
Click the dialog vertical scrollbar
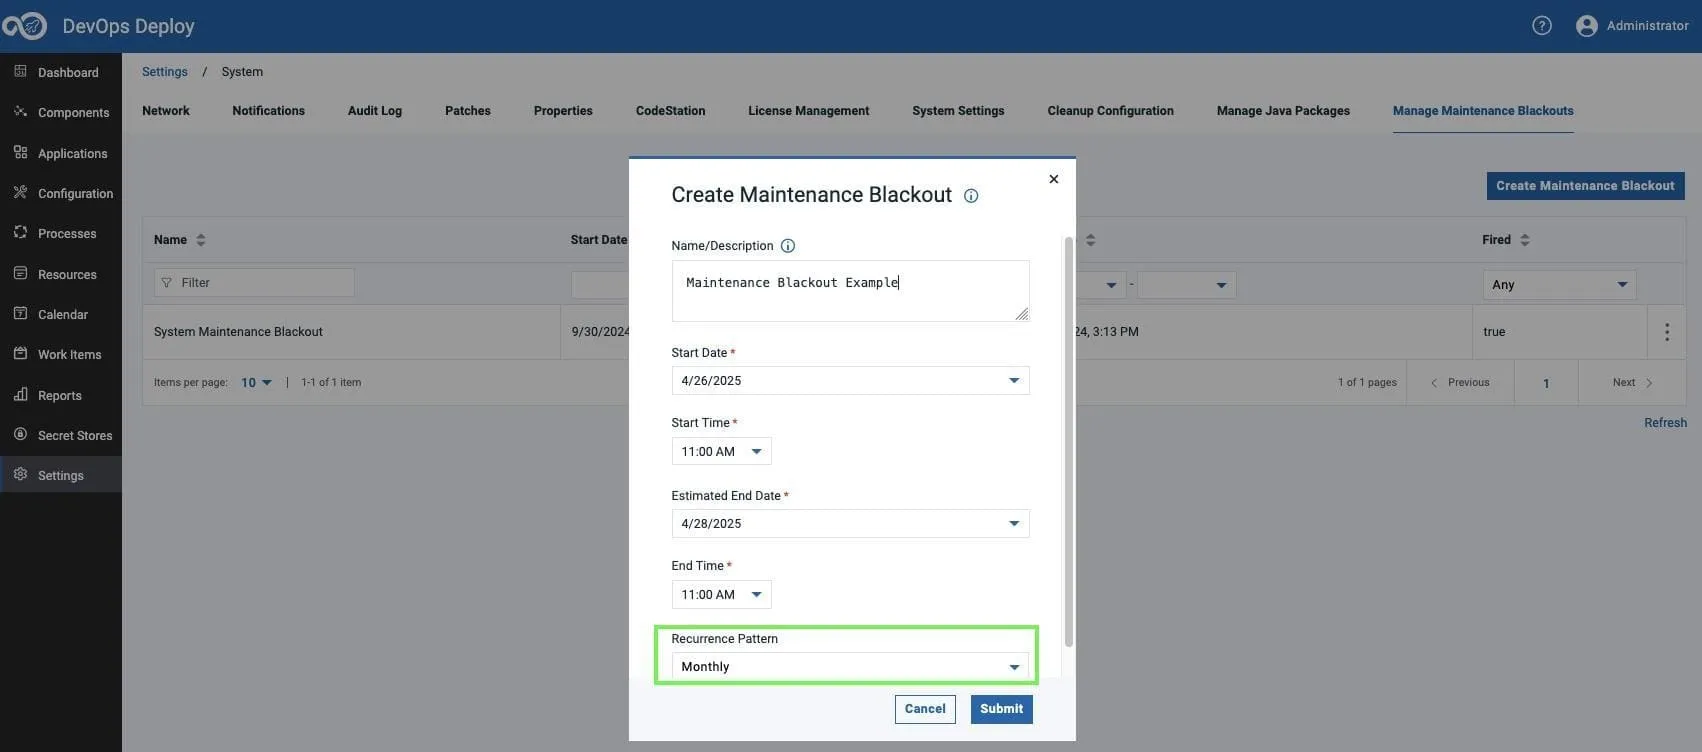[x=1068, y=441]
